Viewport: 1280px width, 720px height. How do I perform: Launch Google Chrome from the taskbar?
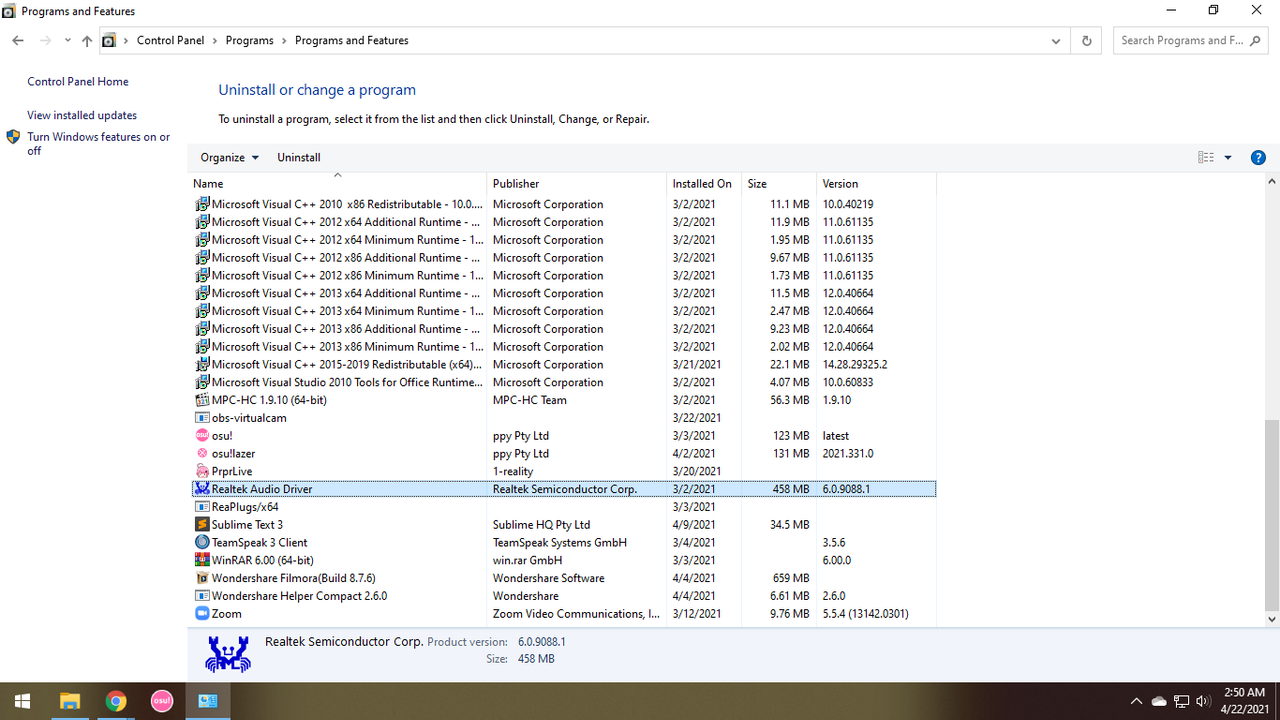tap(116, 701)
